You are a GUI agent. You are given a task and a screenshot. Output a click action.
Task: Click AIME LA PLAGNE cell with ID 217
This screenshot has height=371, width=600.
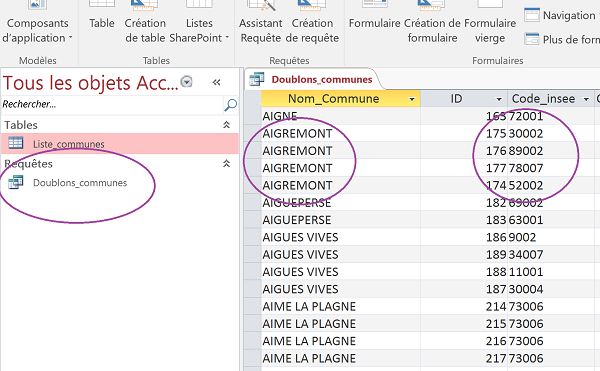[341, 358]
